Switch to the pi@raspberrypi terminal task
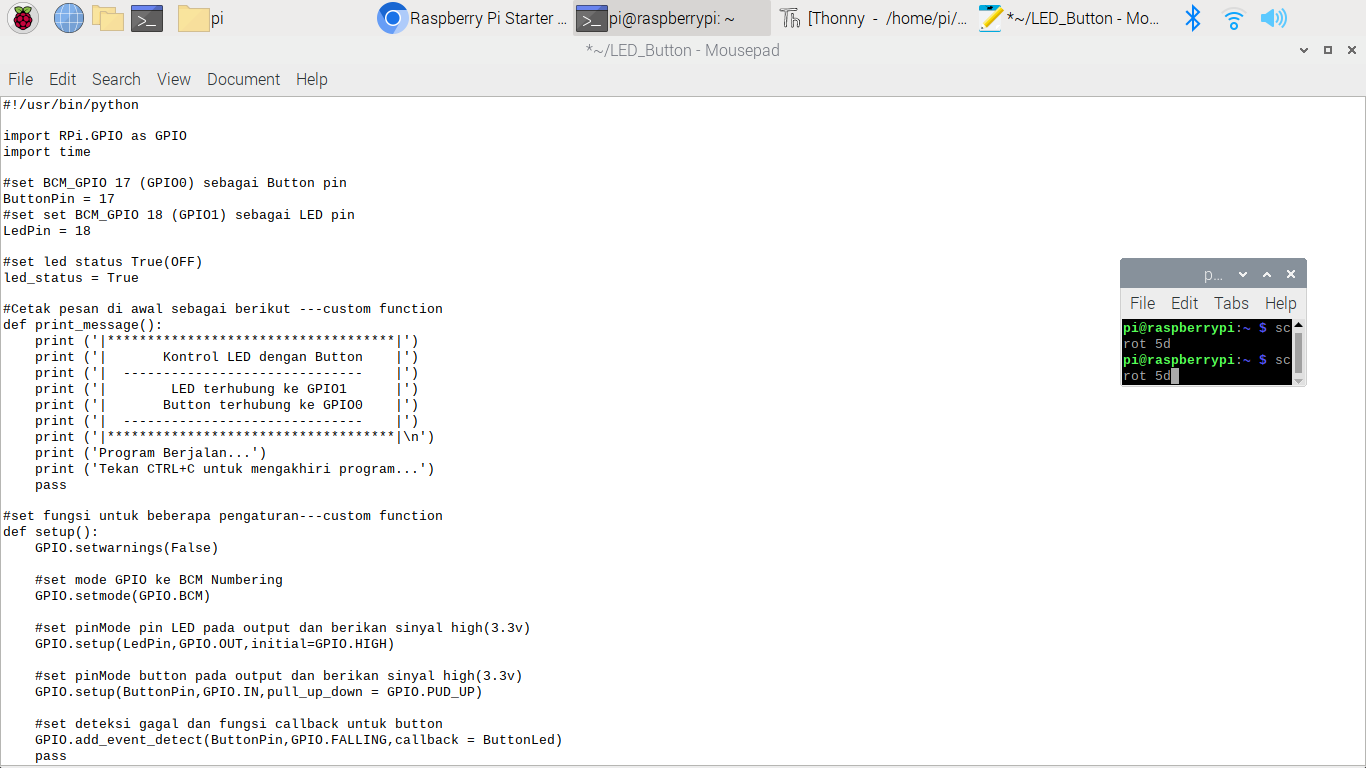 (x=672, y=18)
